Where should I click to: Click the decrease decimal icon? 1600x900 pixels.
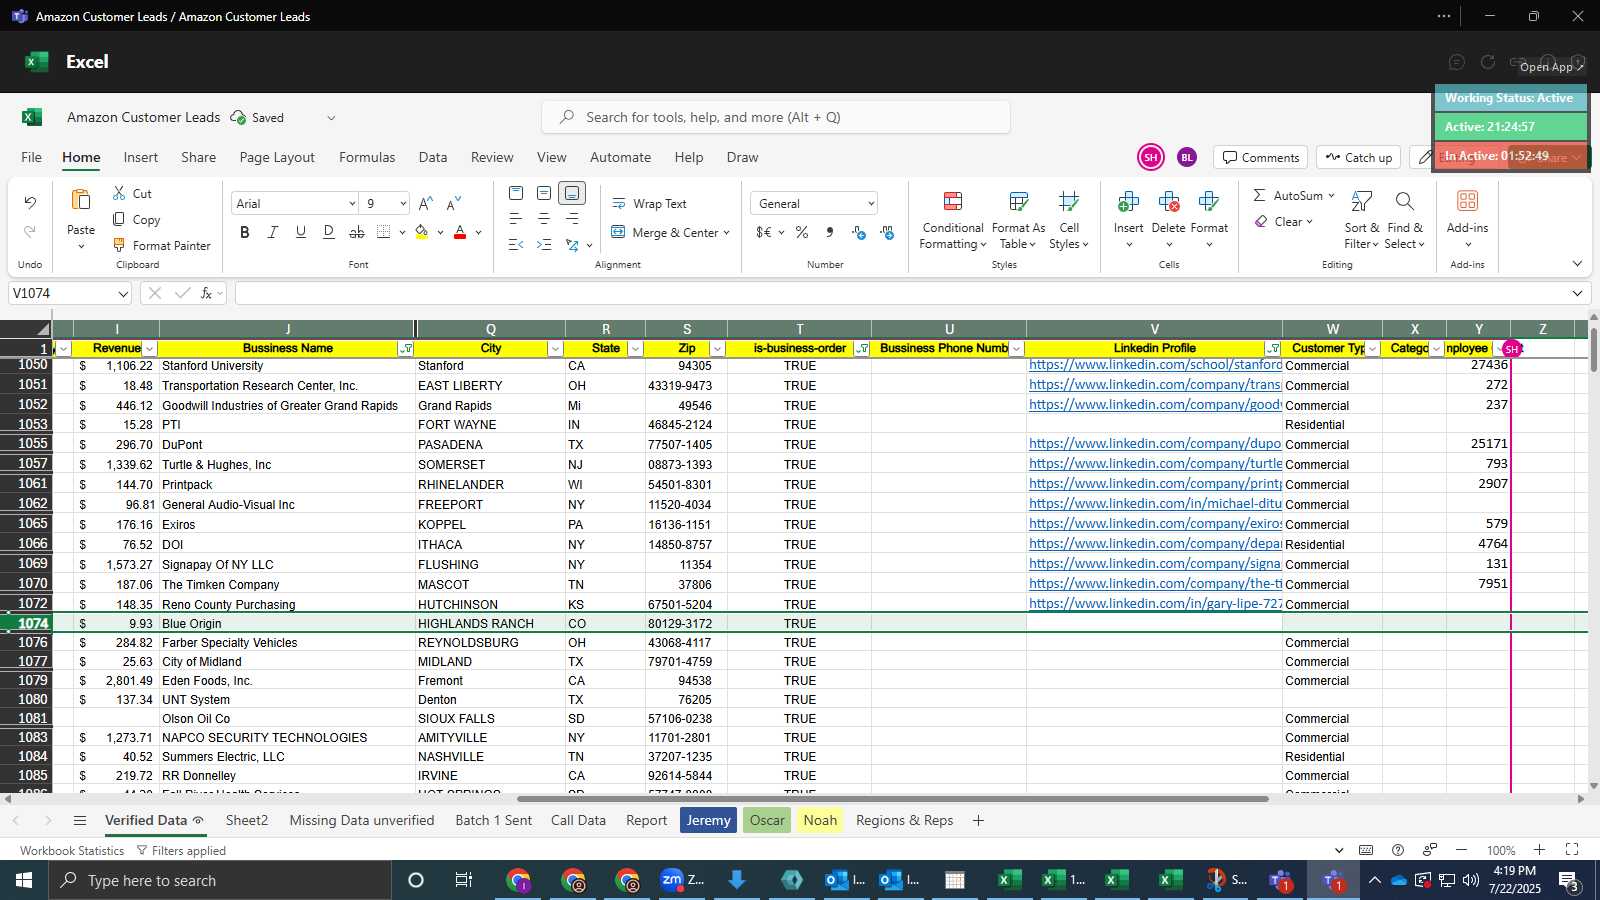click(x=887, y=232)
